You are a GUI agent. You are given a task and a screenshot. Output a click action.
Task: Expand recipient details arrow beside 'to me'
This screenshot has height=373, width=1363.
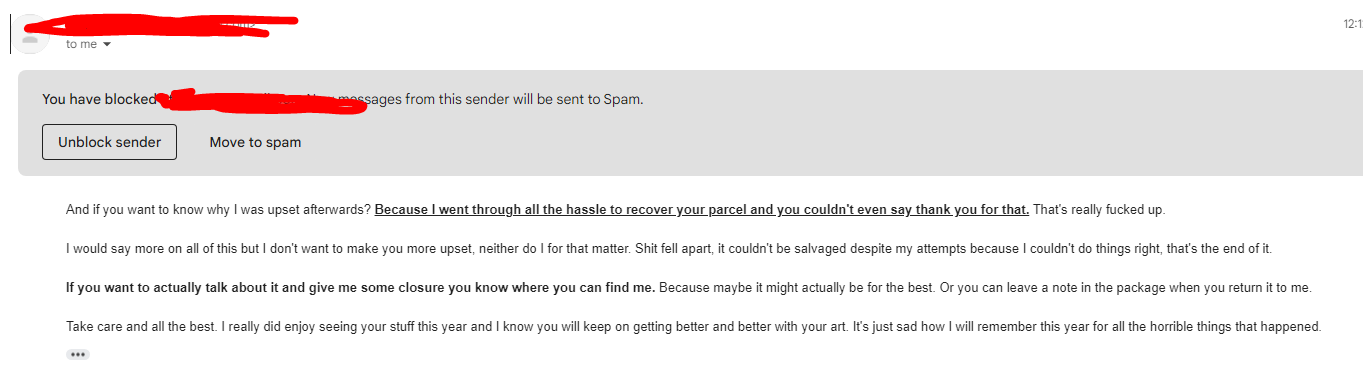point(107,45)
